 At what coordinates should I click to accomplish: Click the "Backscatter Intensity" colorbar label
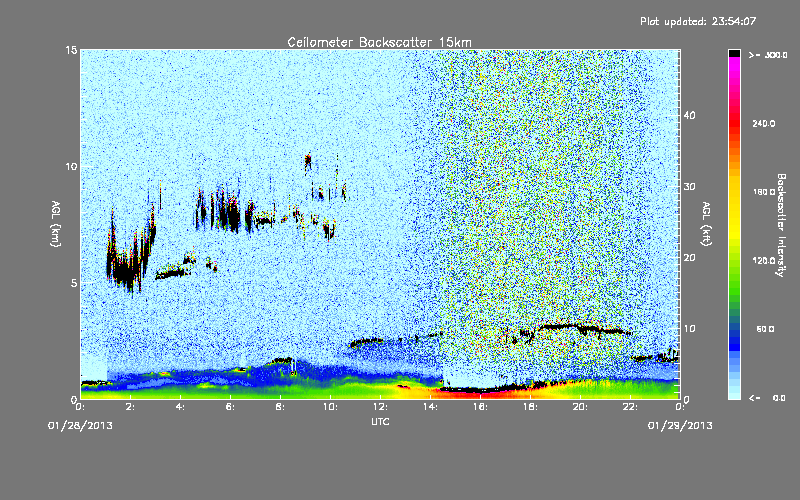pos(781,225)
